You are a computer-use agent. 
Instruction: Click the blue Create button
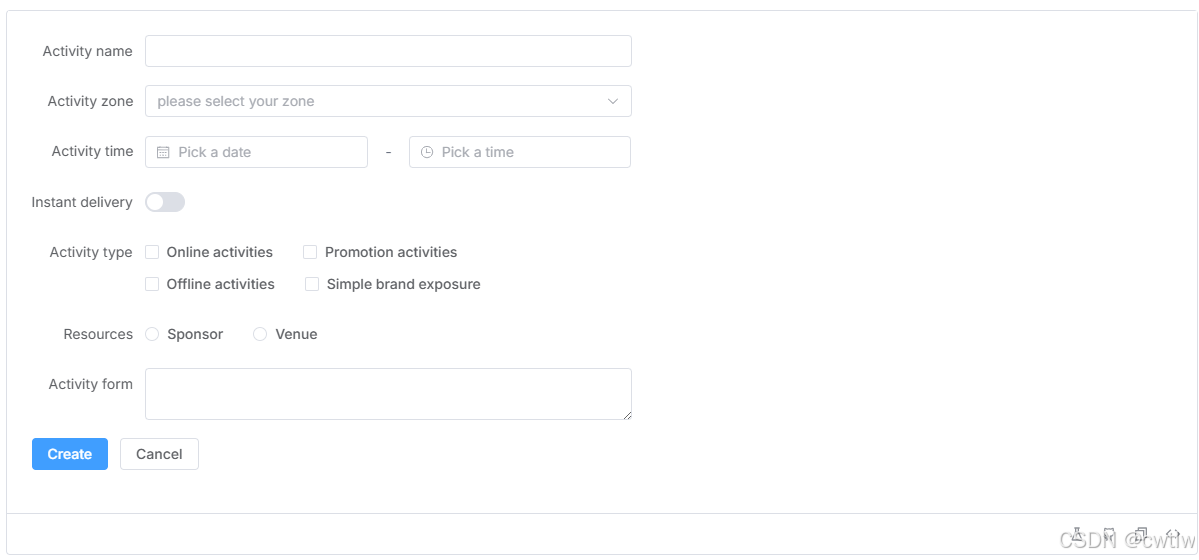[70, 454]
